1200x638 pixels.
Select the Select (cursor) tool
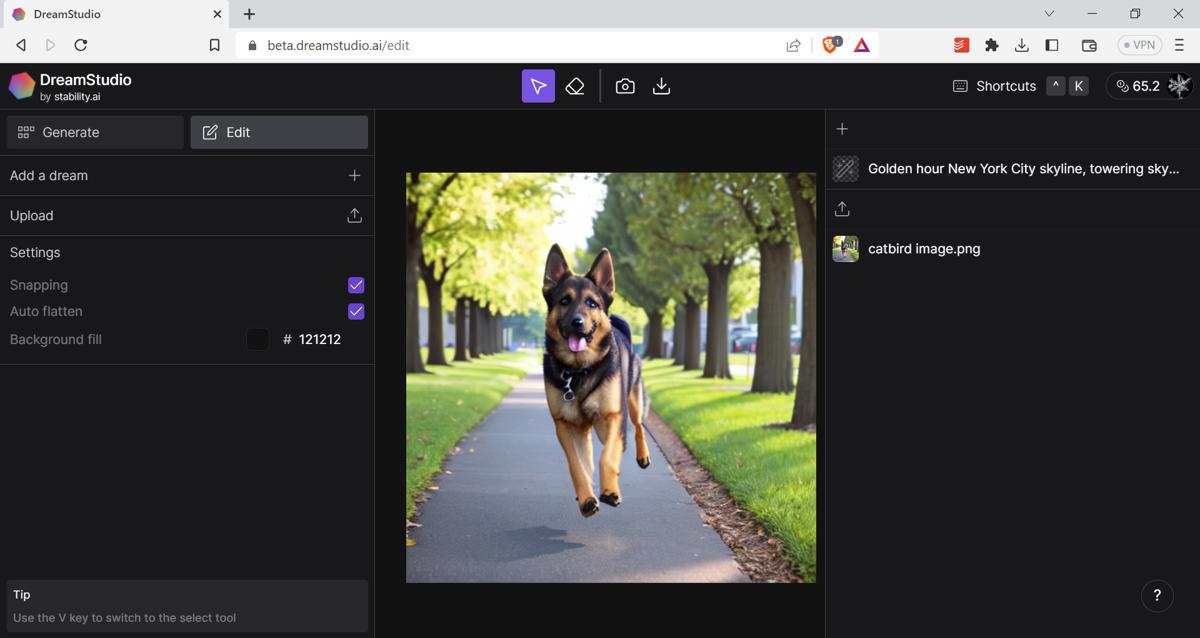click(x=538, y=86)
